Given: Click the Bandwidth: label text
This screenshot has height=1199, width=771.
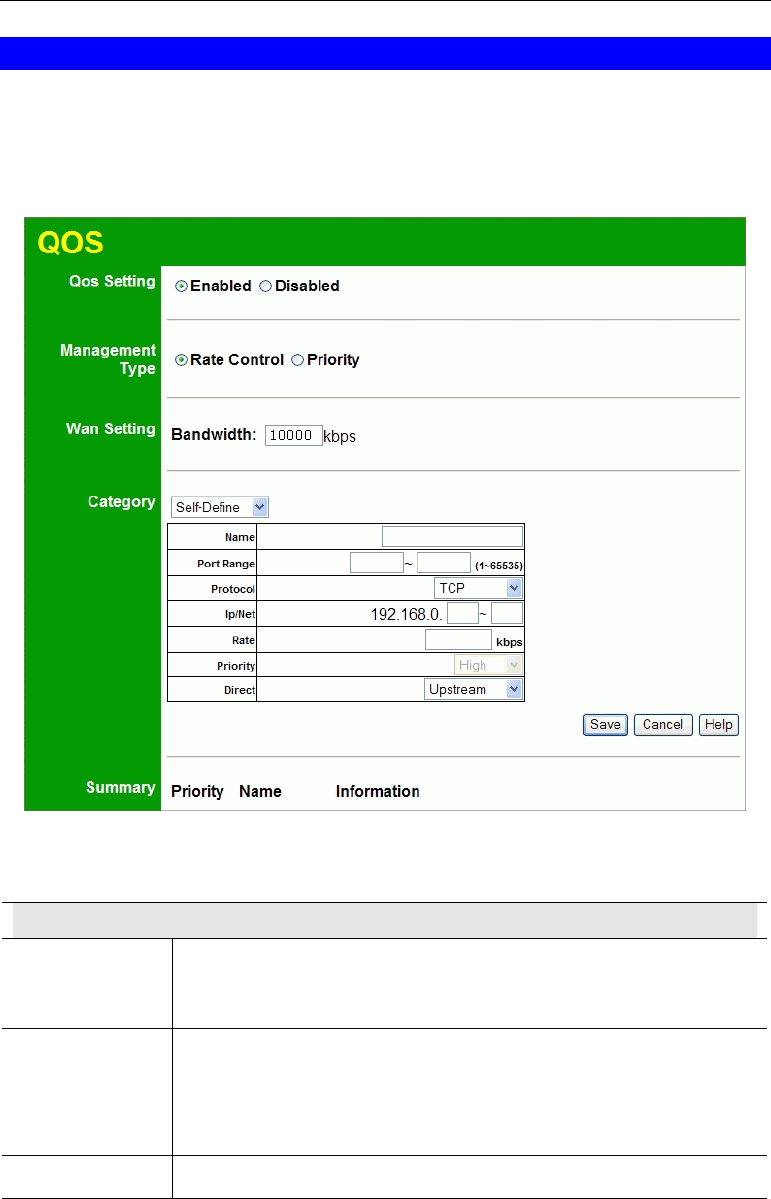Looking at the screenshot, I should 213,435.
